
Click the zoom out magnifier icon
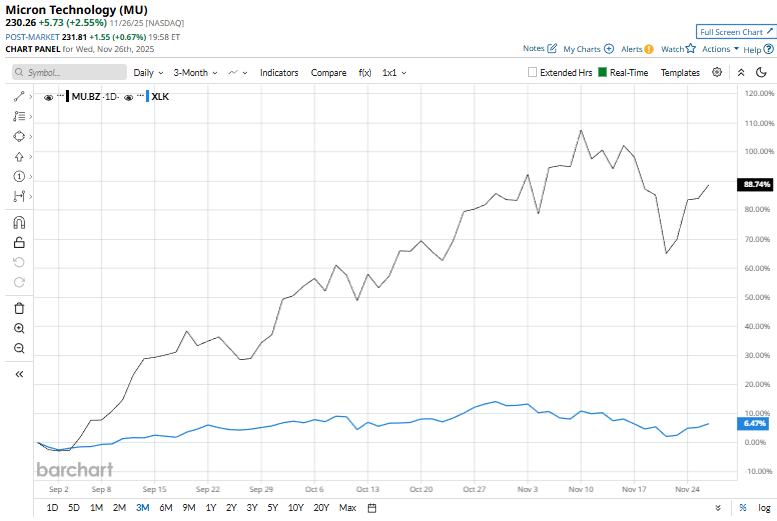coord(19,348)
